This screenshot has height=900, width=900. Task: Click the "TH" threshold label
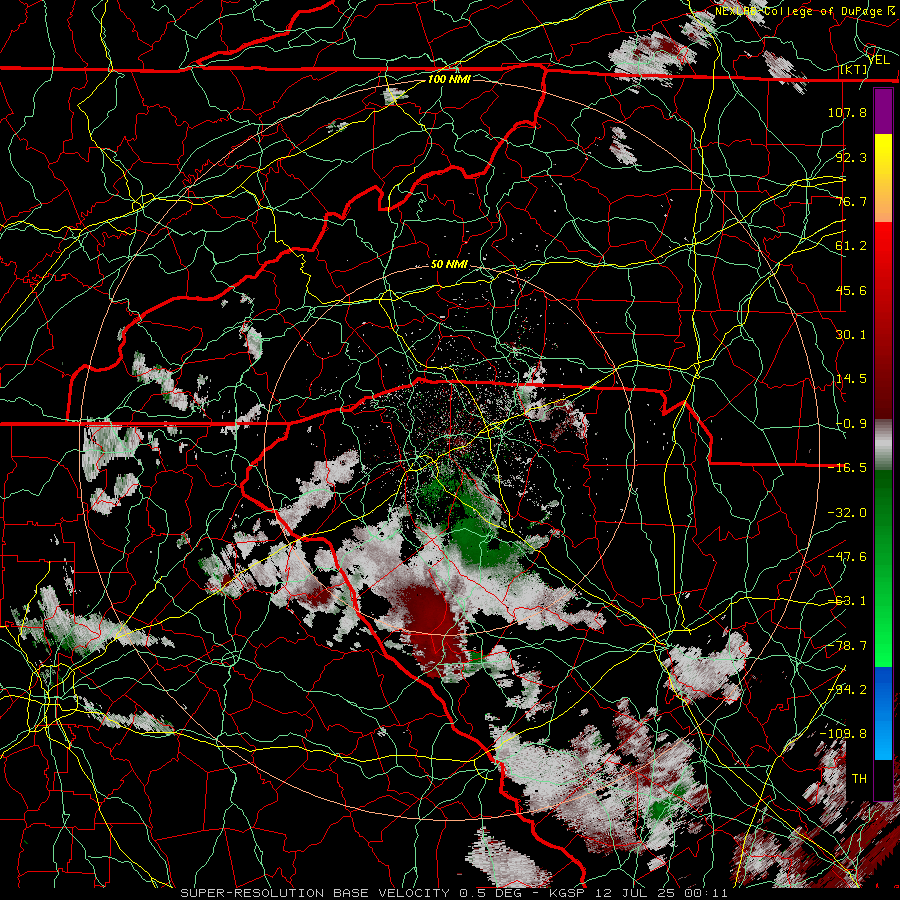click(x=859, y=779)
